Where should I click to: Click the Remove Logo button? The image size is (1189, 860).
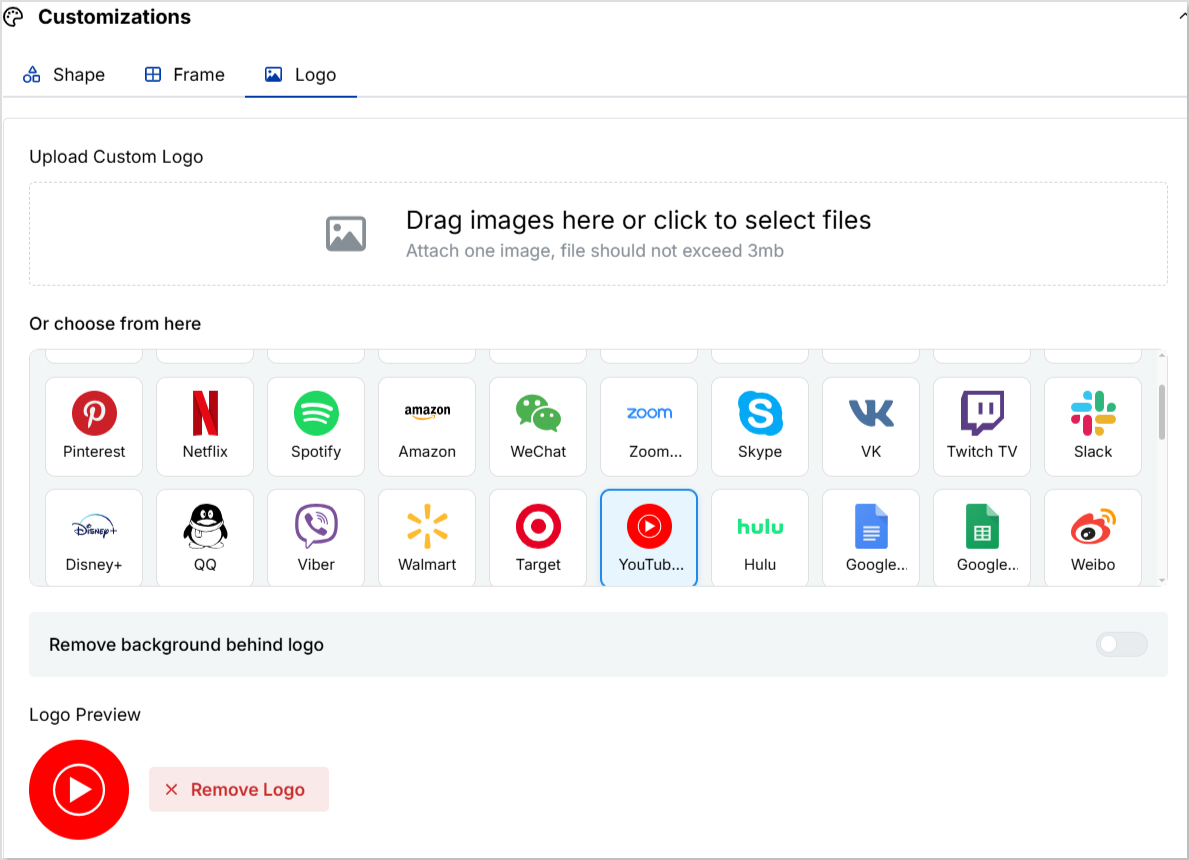click(x=239, y=789)
